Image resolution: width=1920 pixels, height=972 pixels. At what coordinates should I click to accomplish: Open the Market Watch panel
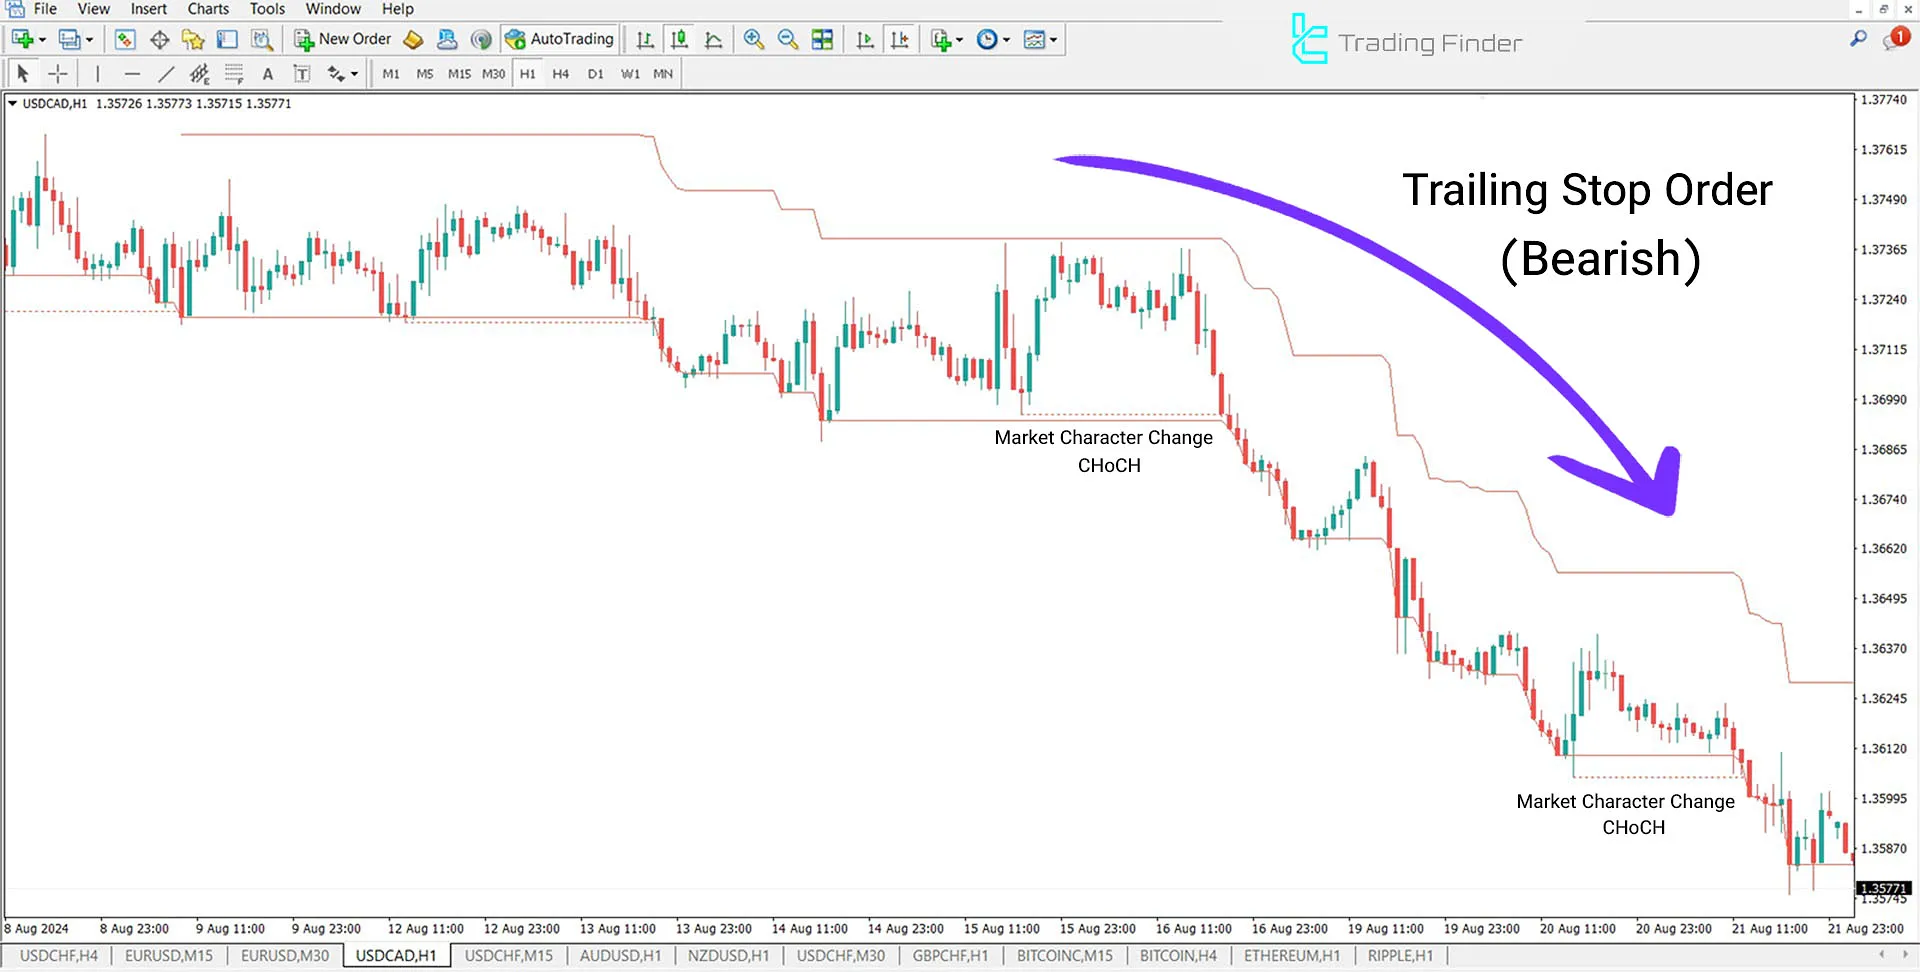pyautogui.click(x=125, y=39)
